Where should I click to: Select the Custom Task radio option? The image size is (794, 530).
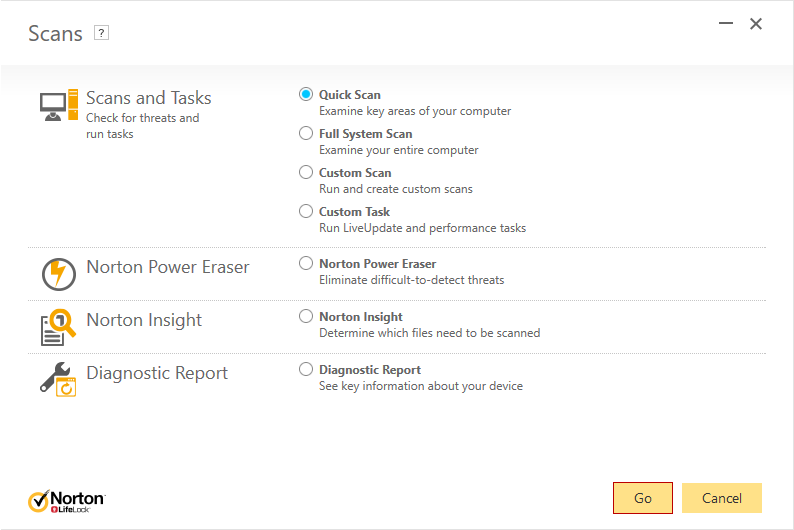point(306,211)
